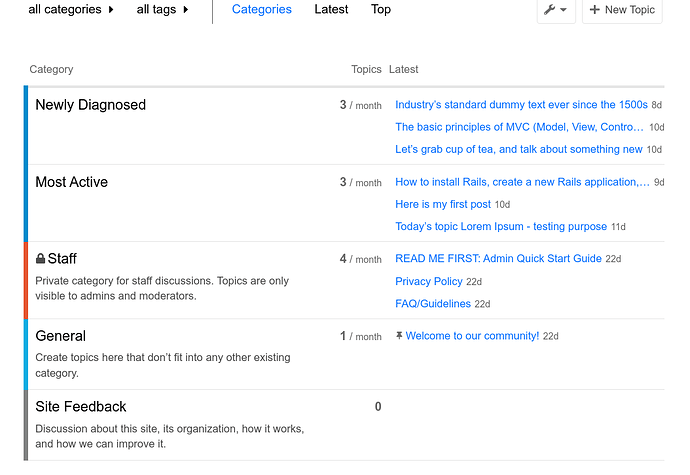Switch to the Categories tab

[x=261, y=9]
